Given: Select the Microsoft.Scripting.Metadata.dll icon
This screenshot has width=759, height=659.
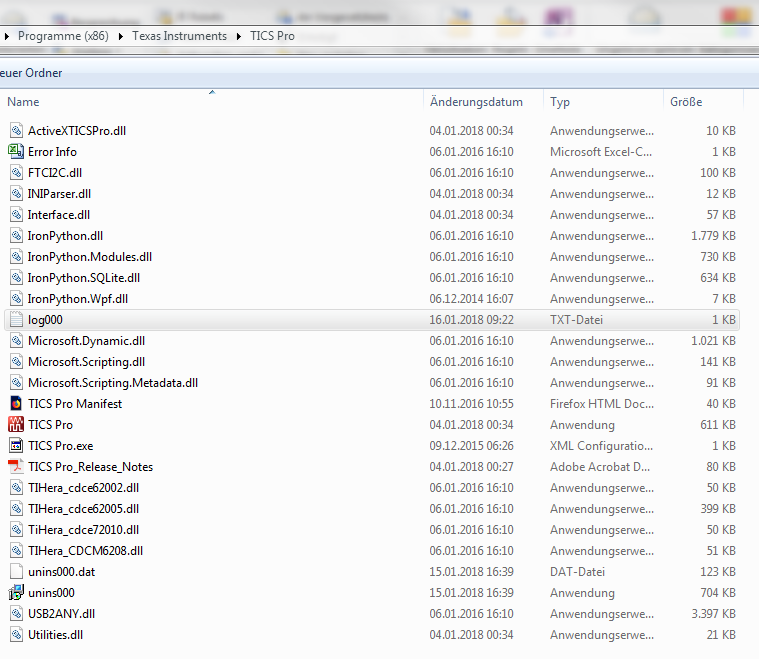Looking at the screenshot, I should point(16,383).
